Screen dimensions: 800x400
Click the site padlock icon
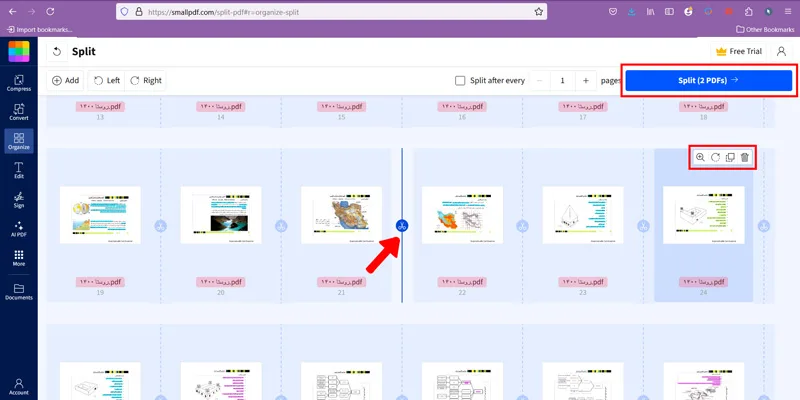tap(138, 12)
